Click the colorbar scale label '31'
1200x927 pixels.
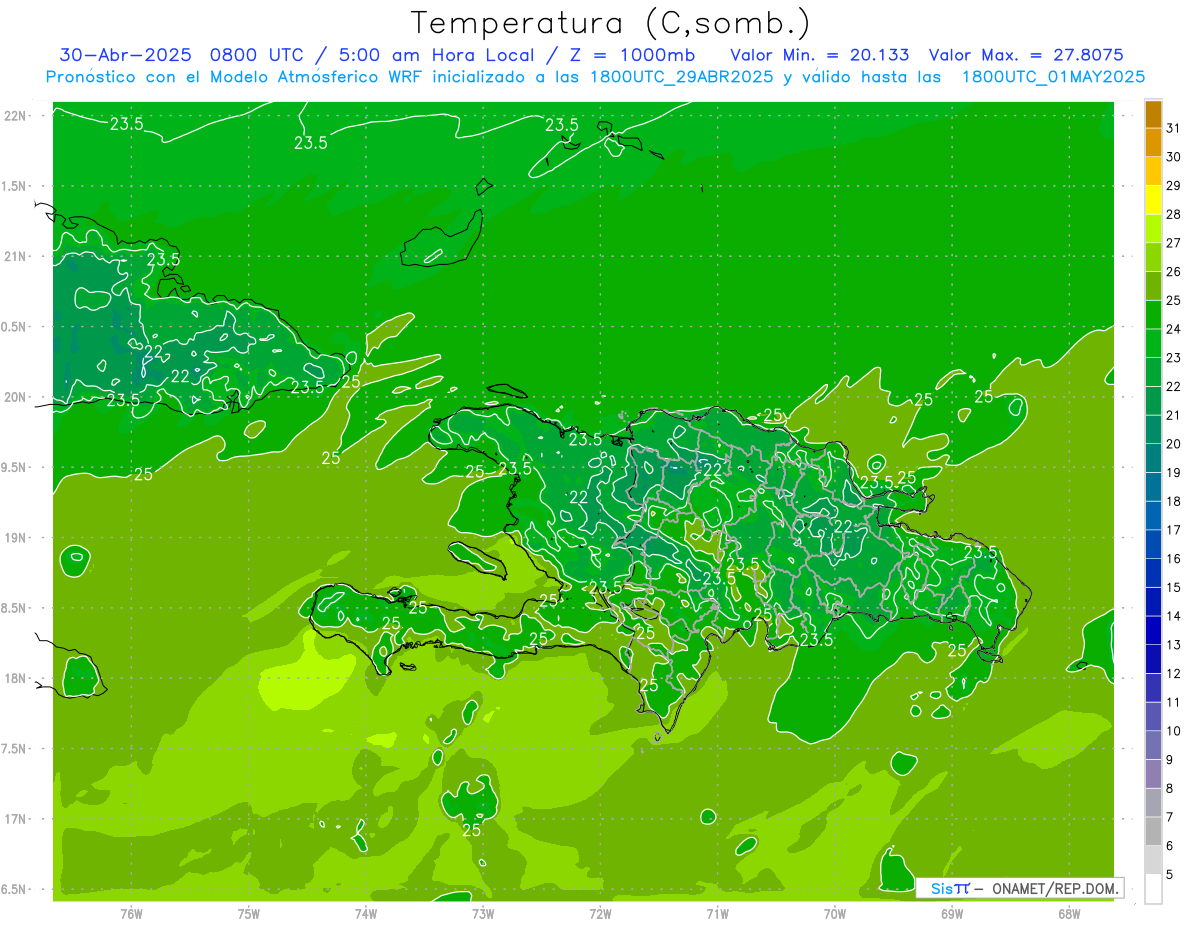click(x=1174, y=128)
